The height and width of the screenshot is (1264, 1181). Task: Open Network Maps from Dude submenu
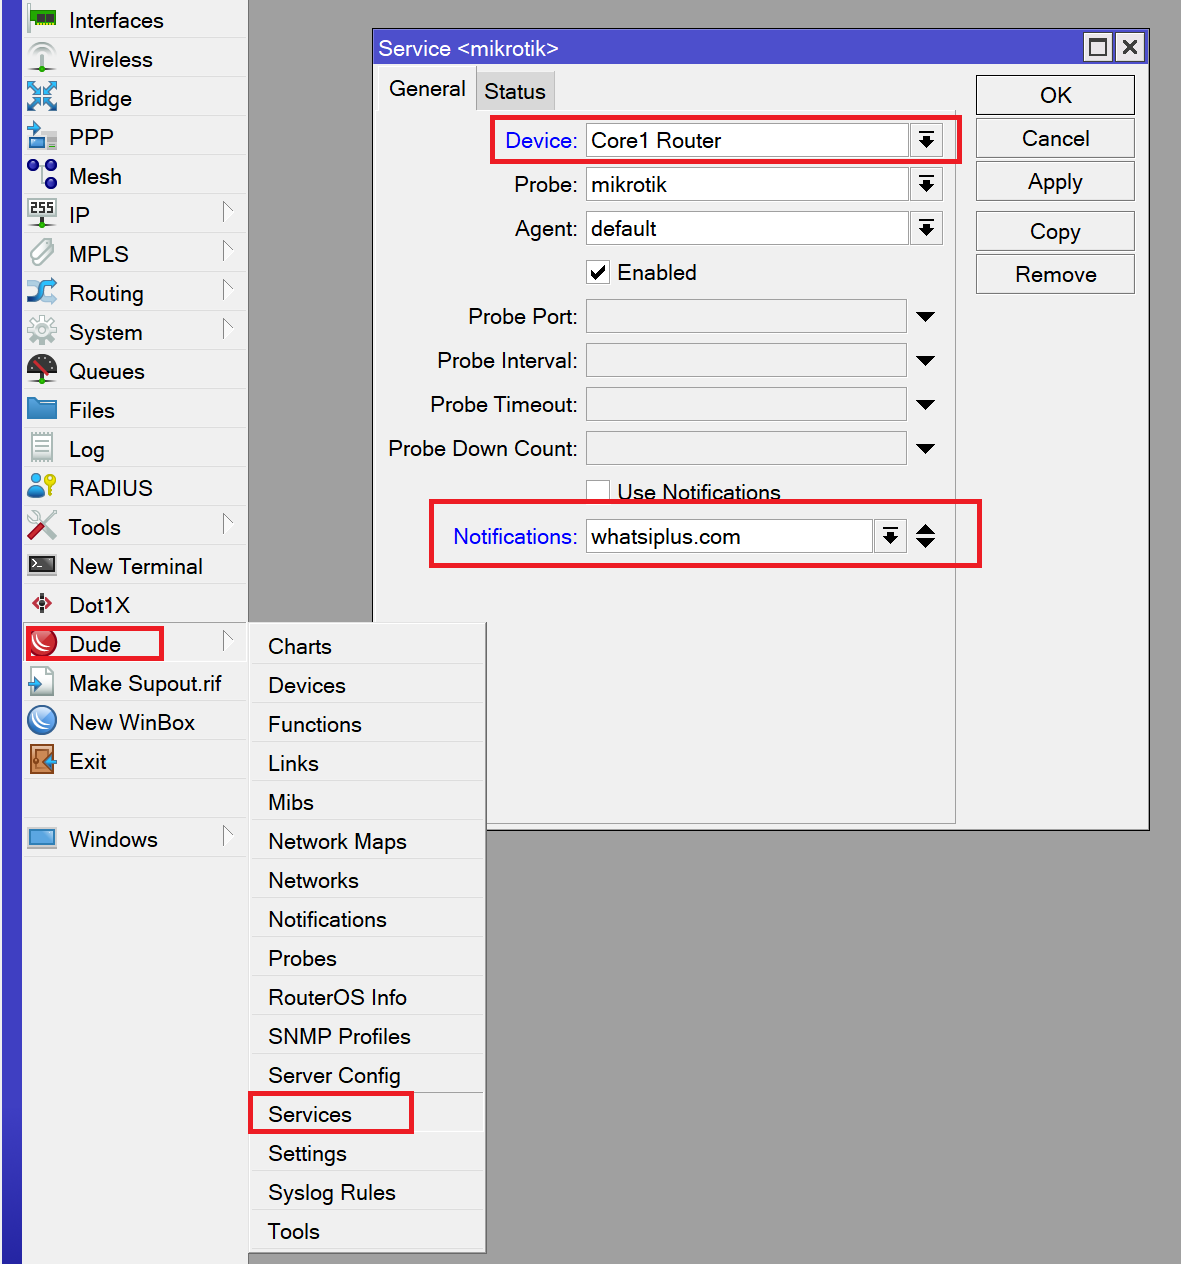click(x=367, y=841)
